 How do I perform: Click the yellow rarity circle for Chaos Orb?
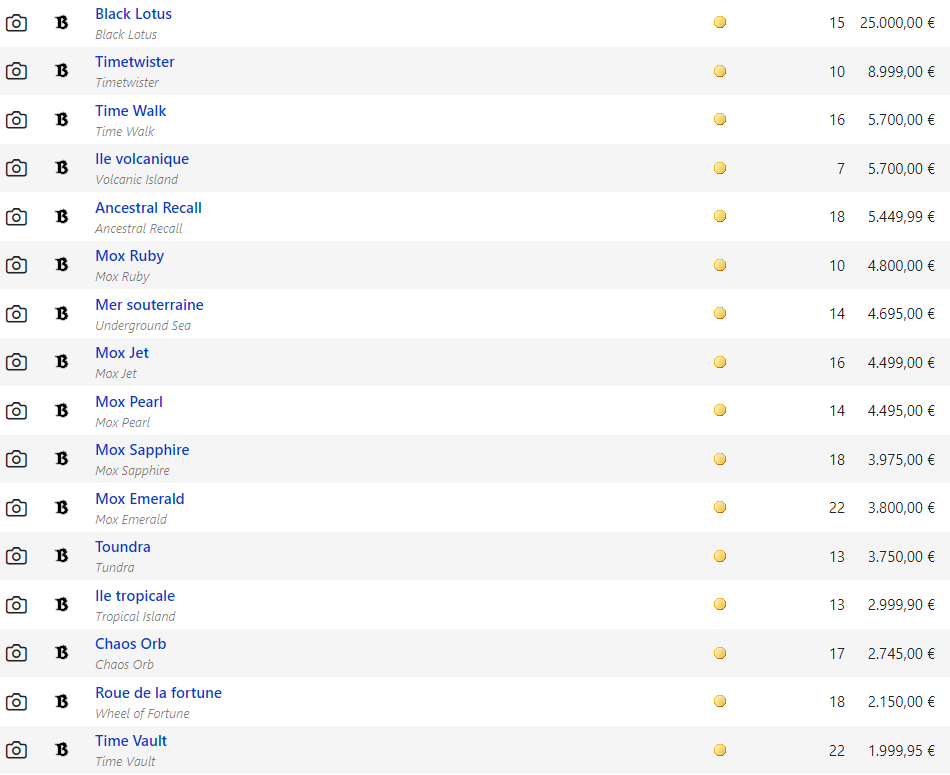click(x=720, y=653)
